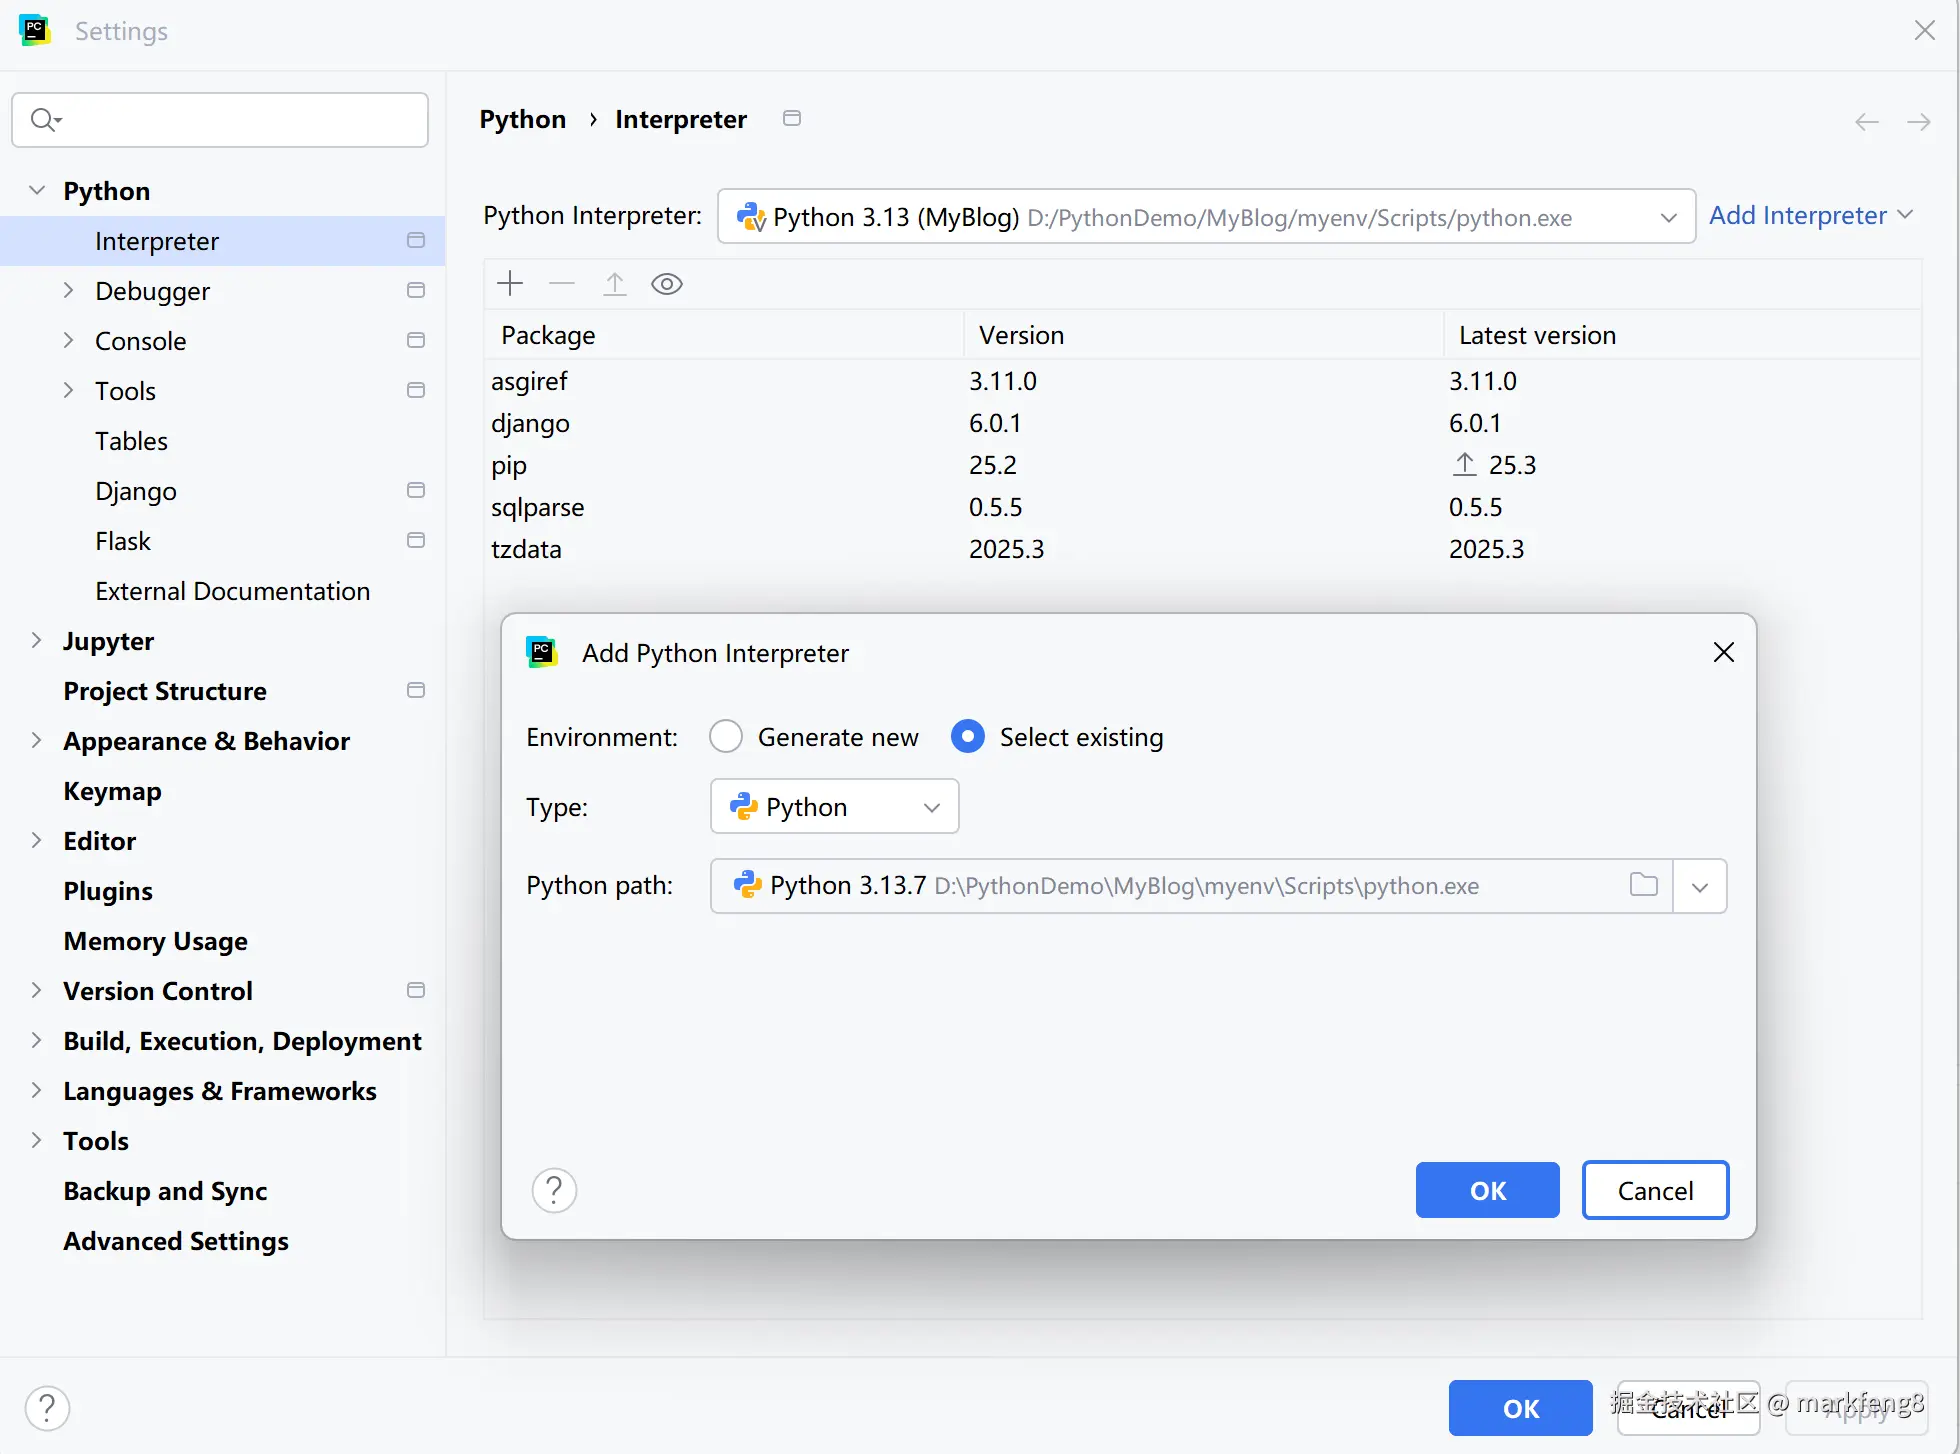Click the browse folder icon in Python path

(1643, 885)
